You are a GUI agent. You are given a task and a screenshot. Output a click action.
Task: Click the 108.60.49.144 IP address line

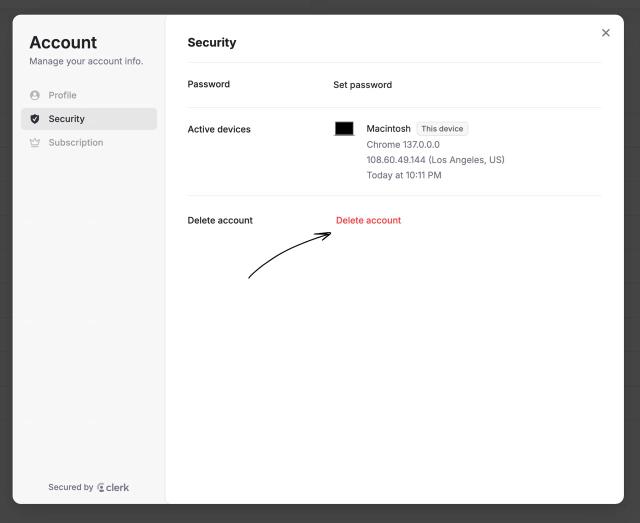pos(435,160)
